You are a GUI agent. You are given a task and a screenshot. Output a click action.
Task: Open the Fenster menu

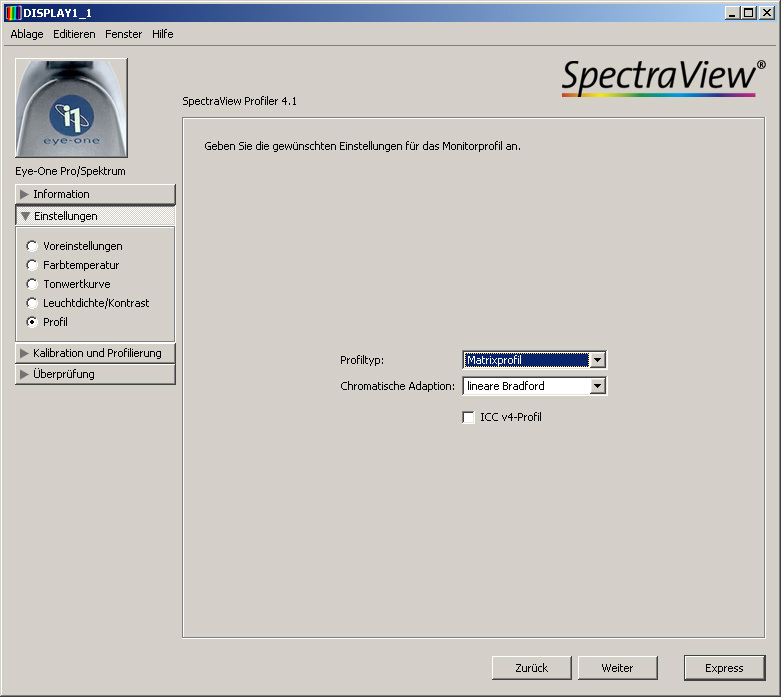click(124, 34)
